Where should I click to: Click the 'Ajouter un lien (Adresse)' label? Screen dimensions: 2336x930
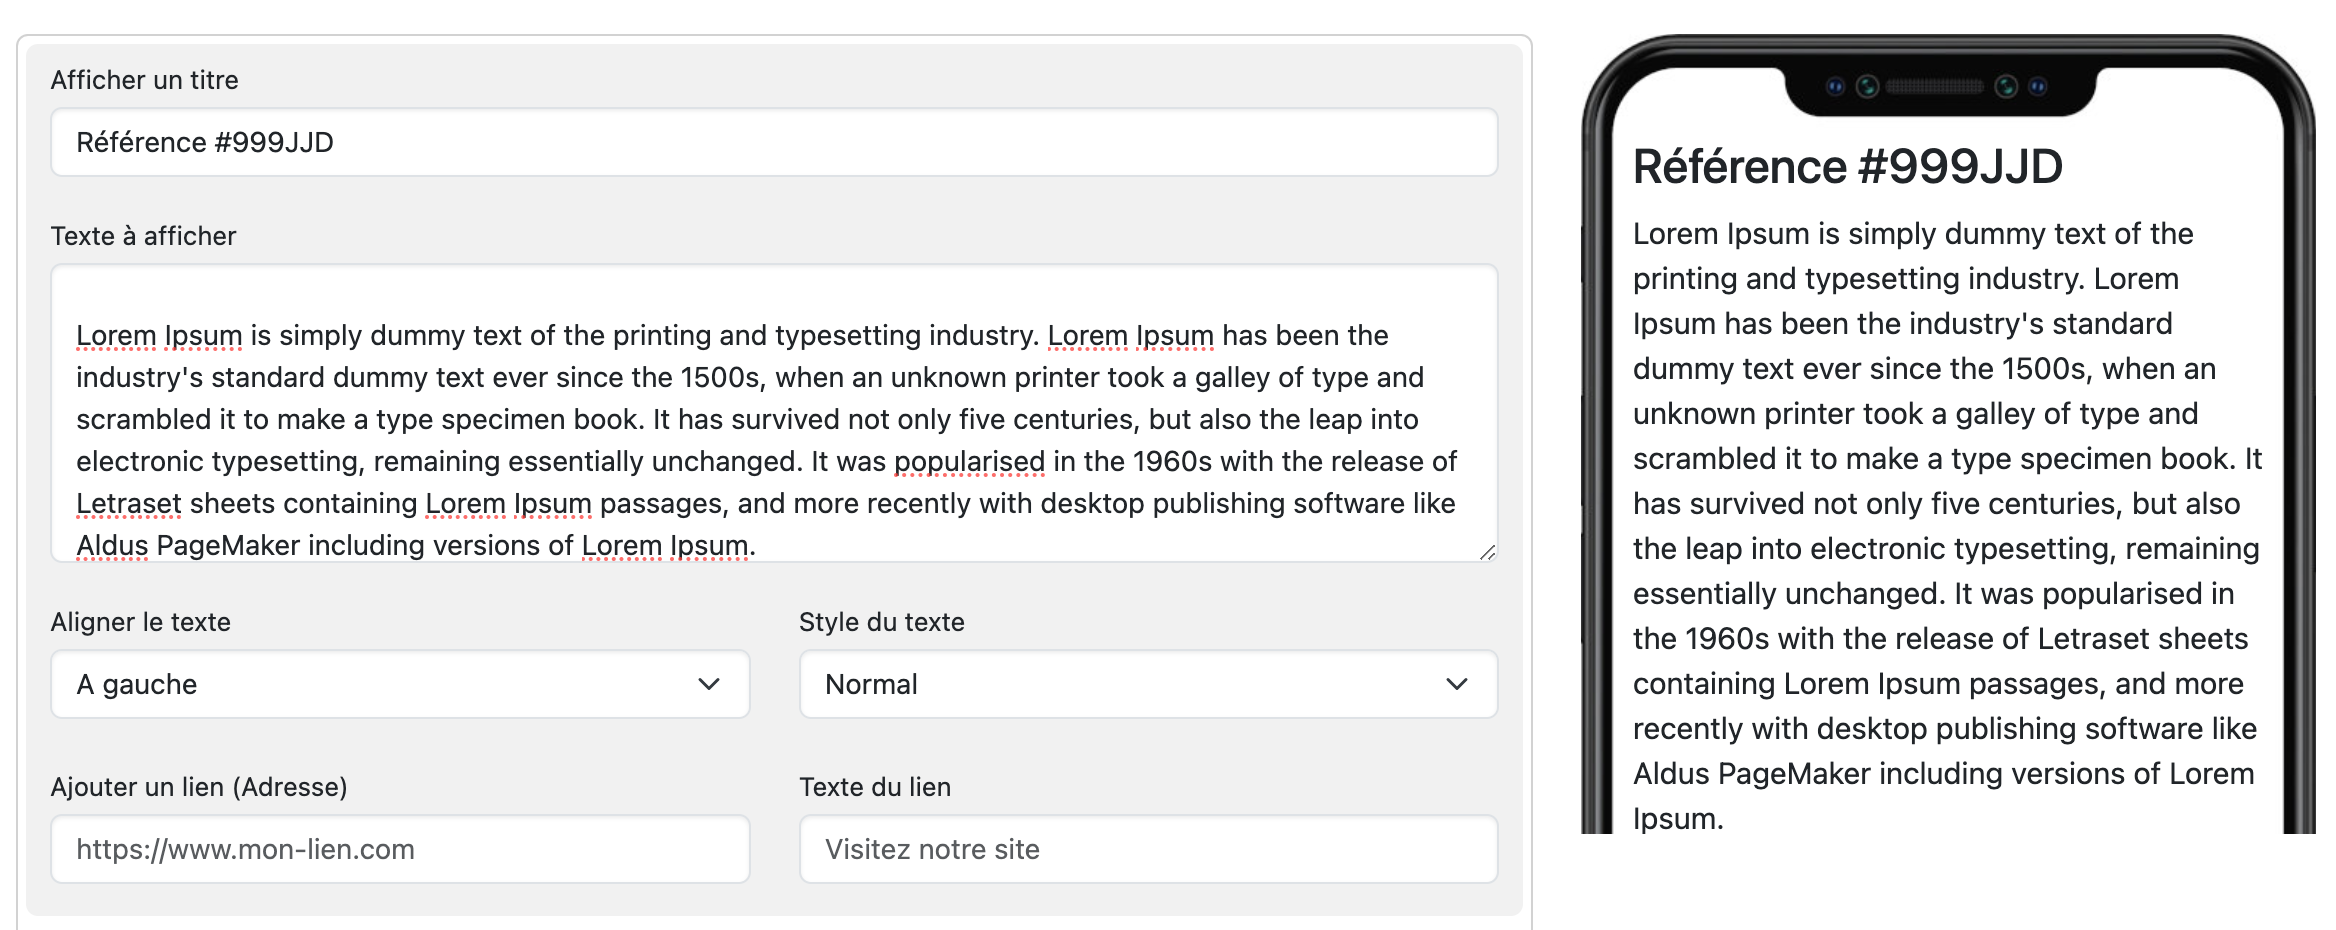coord(199,787)
